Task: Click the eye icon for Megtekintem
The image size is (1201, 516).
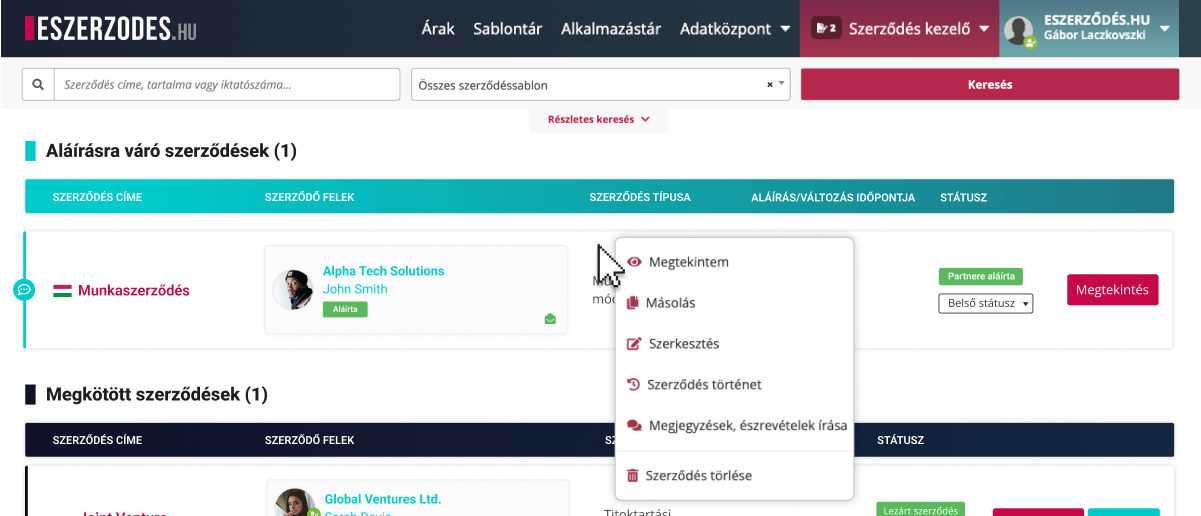Action: [634, 262]
